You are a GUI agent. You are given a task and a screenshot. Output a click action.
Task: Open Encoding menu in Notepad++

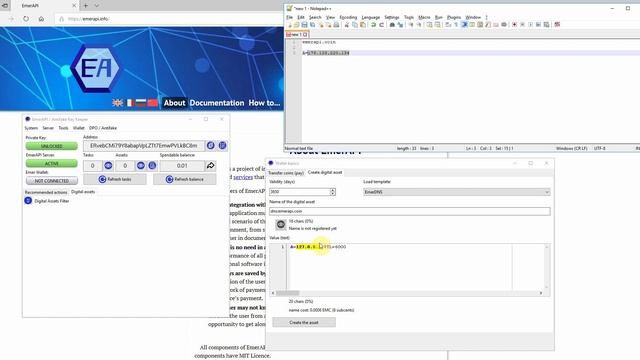tap(348, 17)
